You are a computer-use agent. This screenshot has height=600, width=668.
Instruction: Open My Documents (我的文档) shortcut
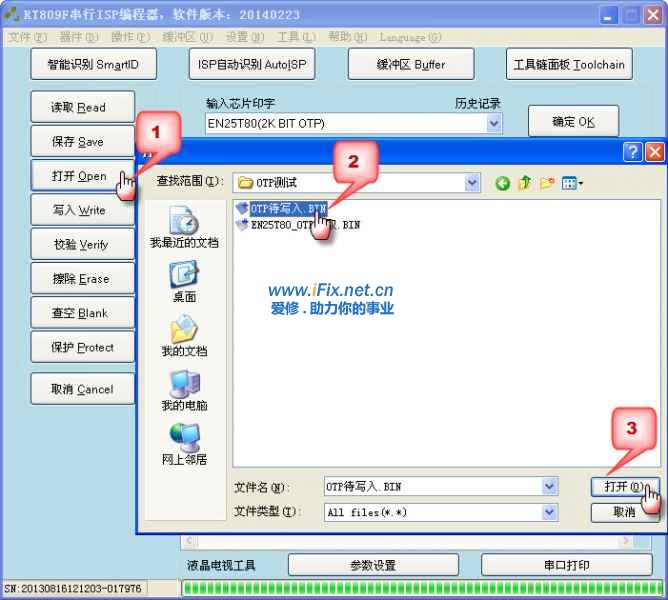184,336
